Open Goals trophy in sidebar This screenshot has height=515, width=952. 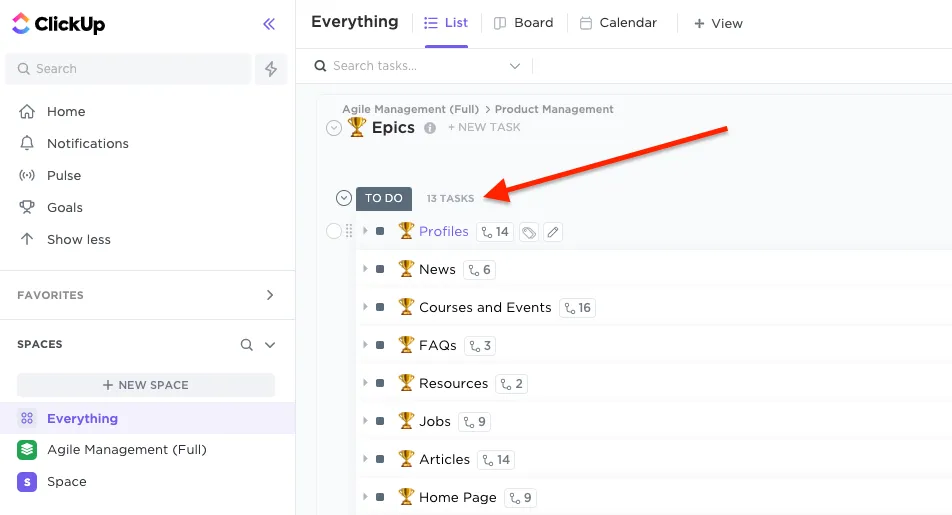coord(28,207)
